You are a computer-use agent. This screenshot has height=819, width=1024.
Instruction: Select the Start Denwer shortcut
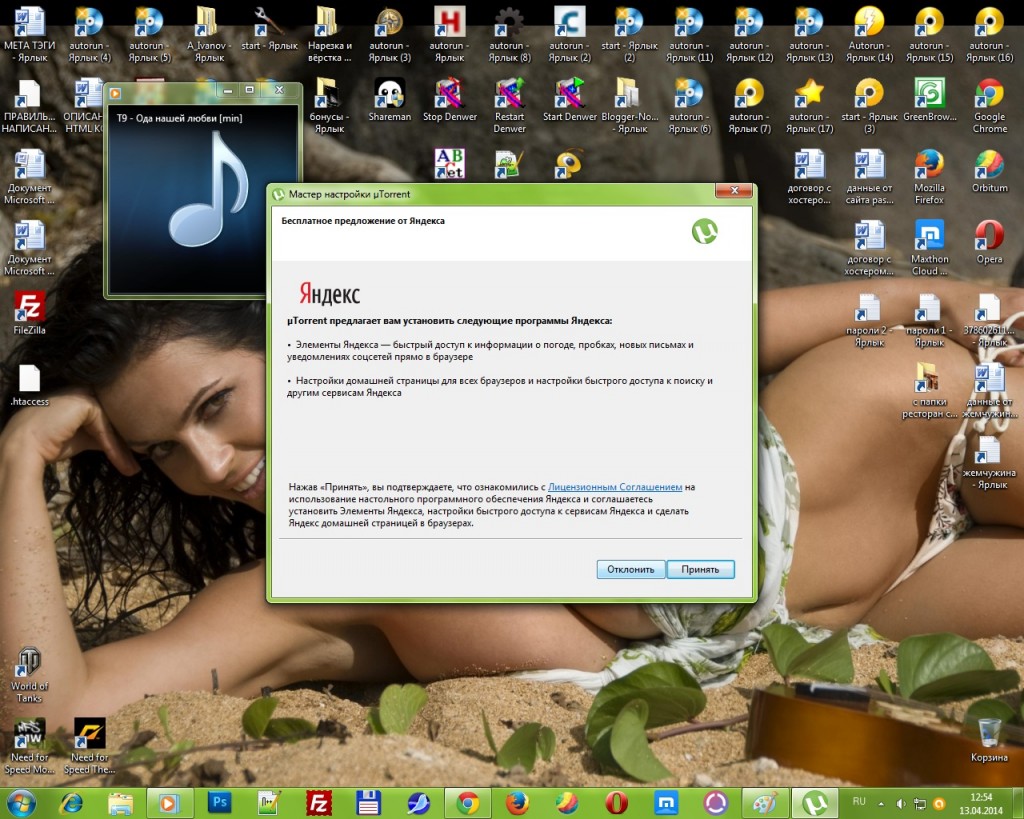[569, 99]
